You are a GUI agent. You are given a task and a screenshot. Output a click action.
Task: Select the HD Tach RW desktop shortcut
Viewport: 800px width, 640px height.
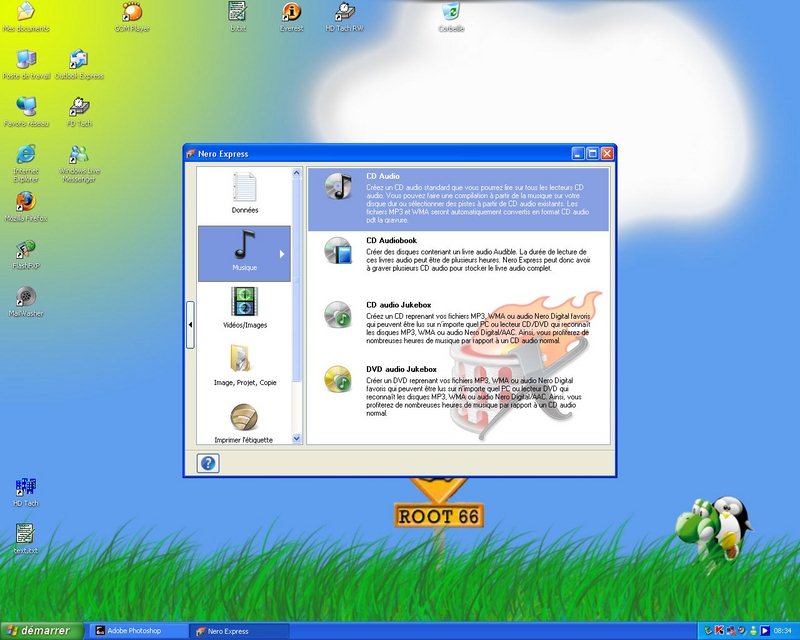click(345, 17)
